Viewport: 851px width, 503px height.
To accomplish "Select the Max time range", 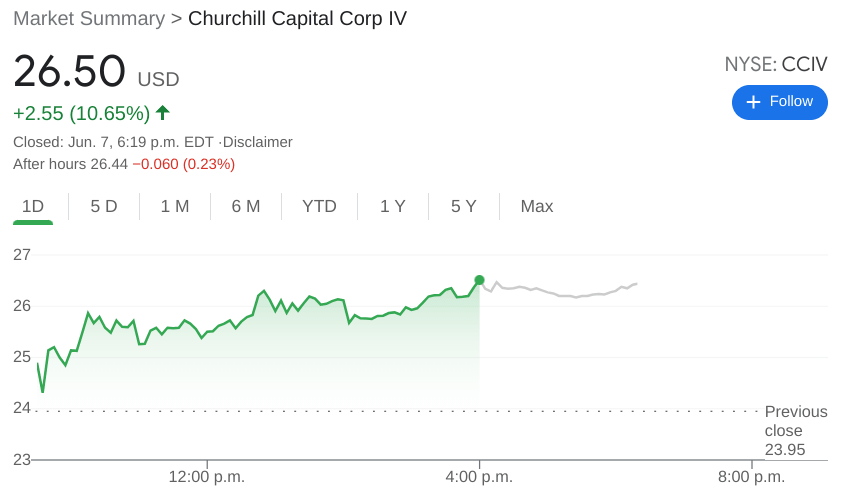I will pos(537,207).
